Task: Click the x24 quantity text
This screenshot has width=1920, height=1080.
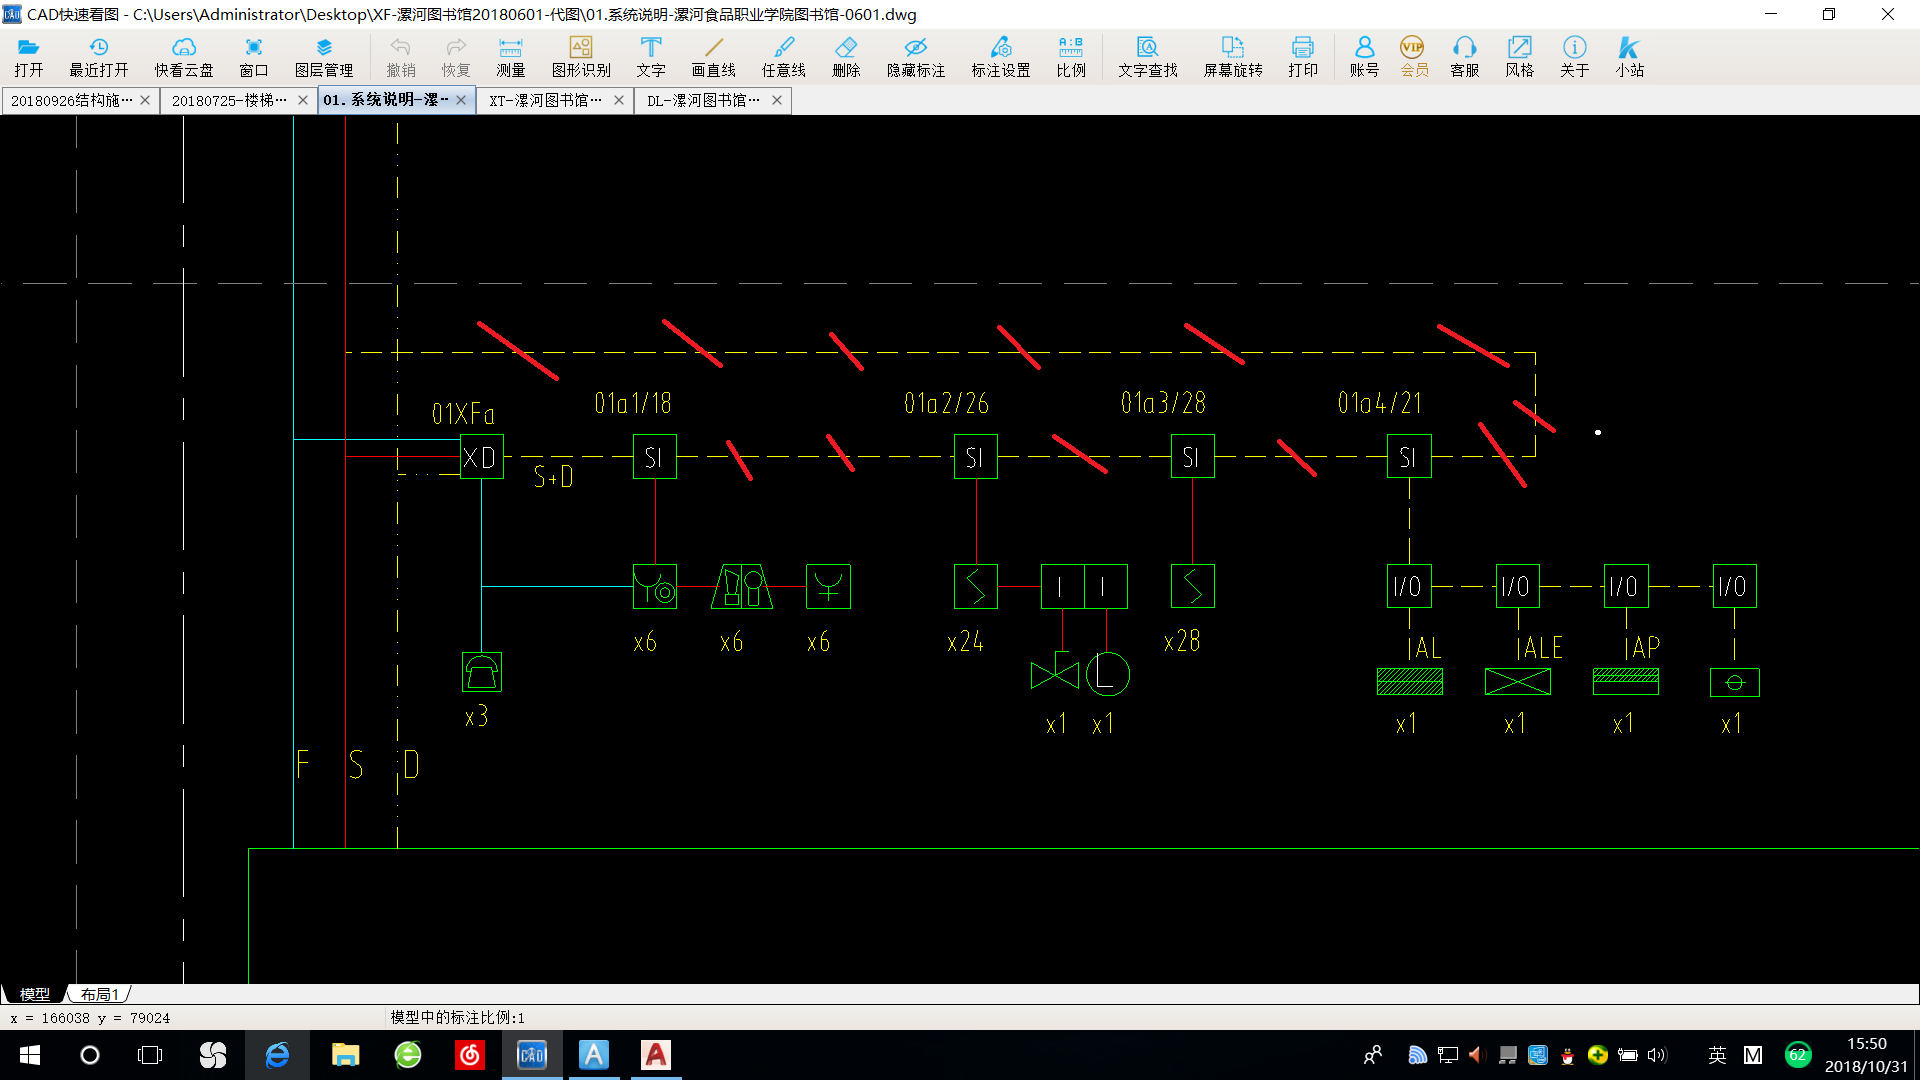Action: coord(966,642)
